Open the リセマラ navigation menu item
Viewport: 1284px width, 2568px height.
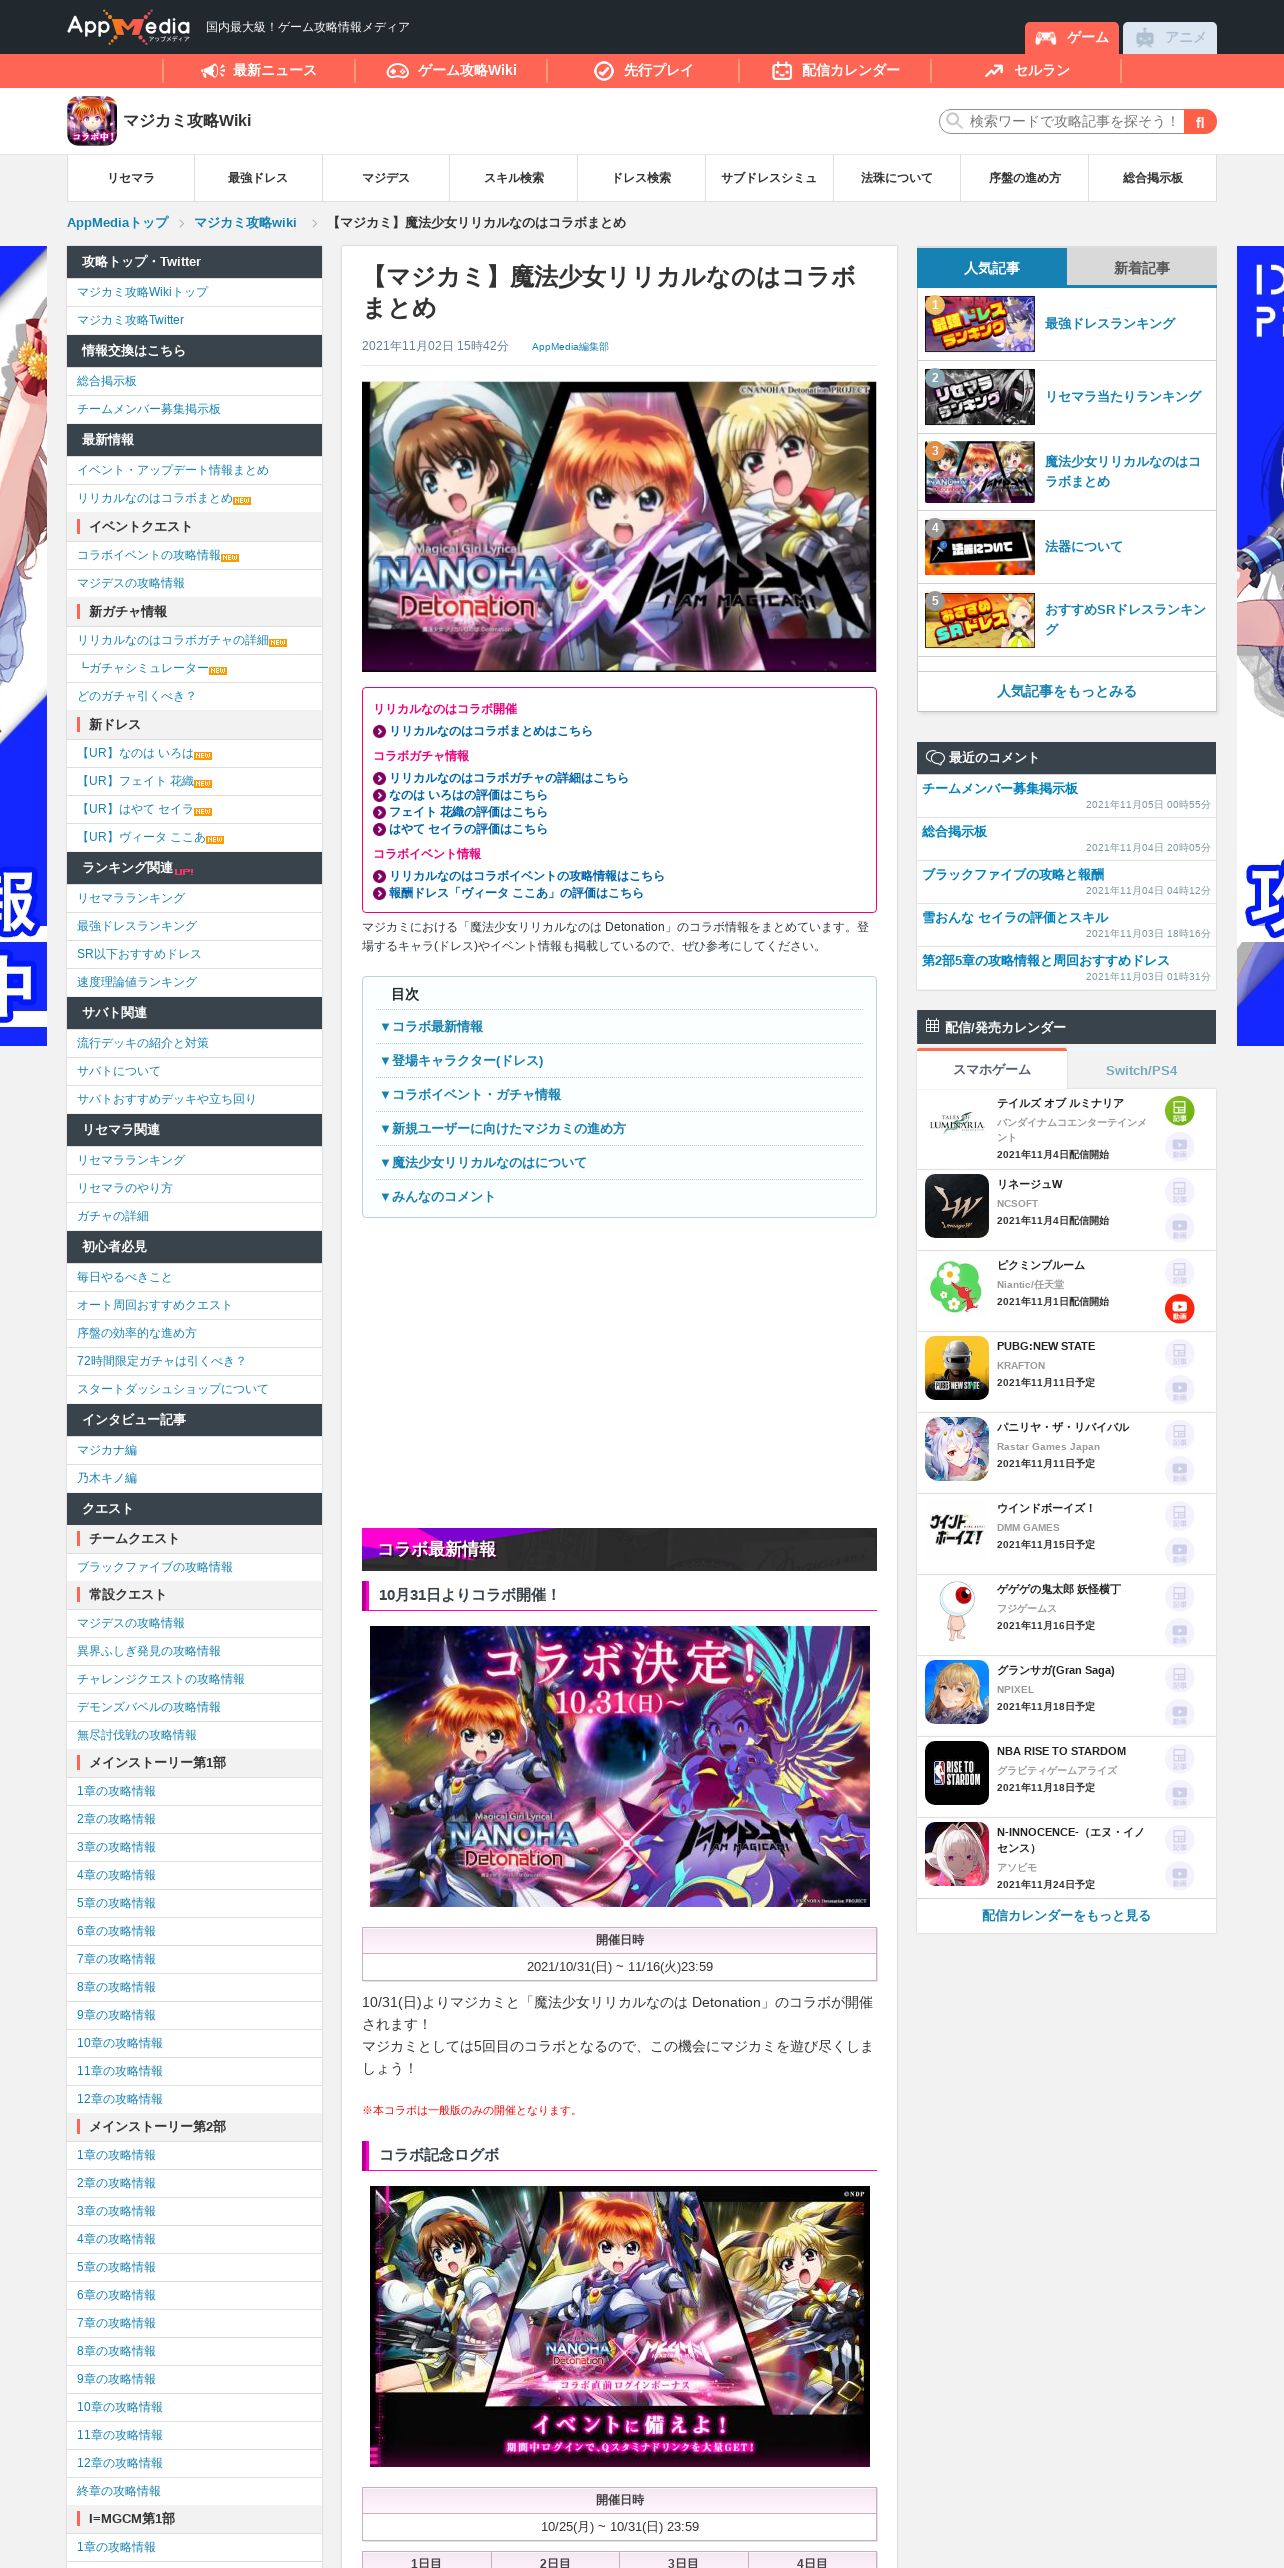[131, 178]
